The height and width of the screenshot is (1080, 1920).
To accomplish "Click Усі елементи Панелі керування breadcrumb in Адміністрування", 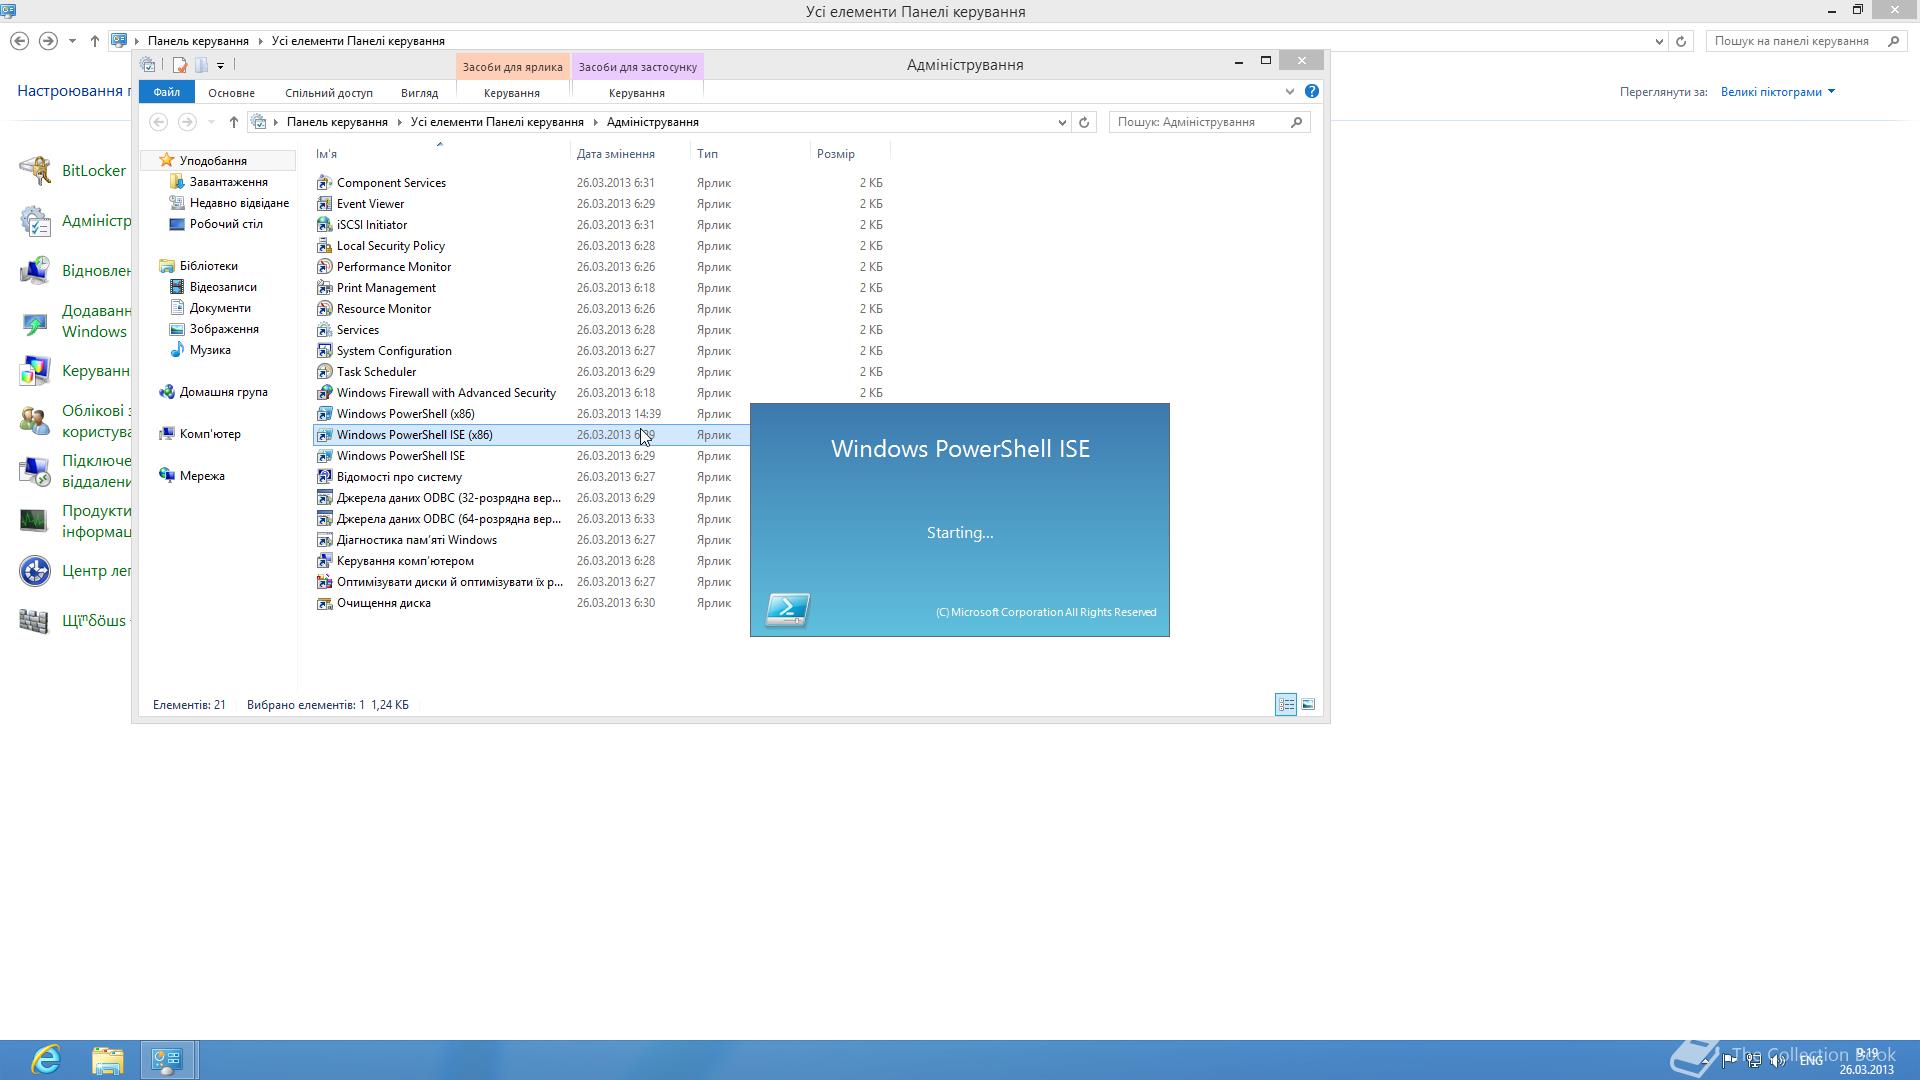I will 497,122.
